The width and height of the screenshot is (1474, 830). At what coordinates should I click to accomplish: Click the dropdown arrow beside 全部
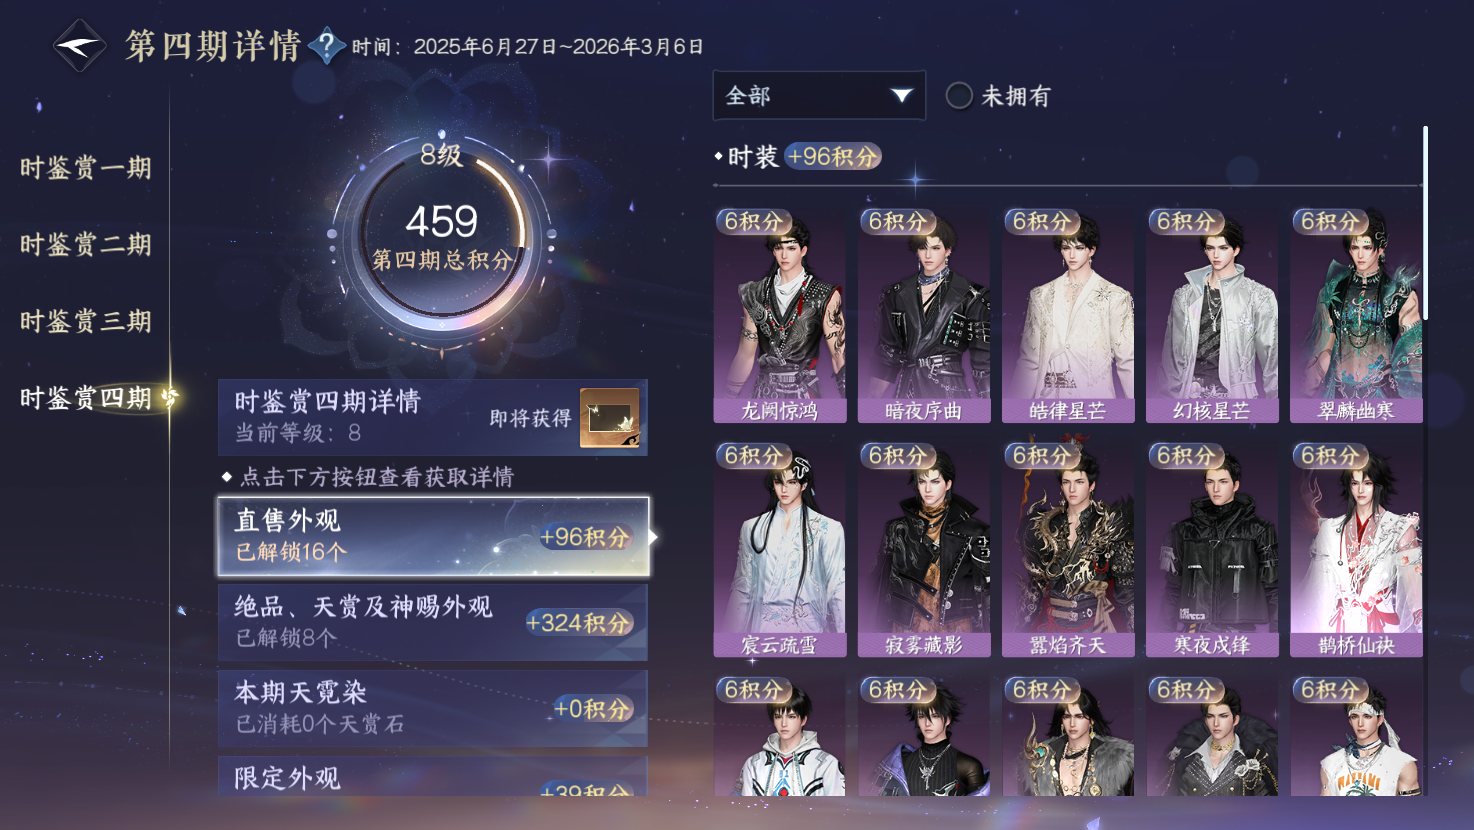coord(901,96)
